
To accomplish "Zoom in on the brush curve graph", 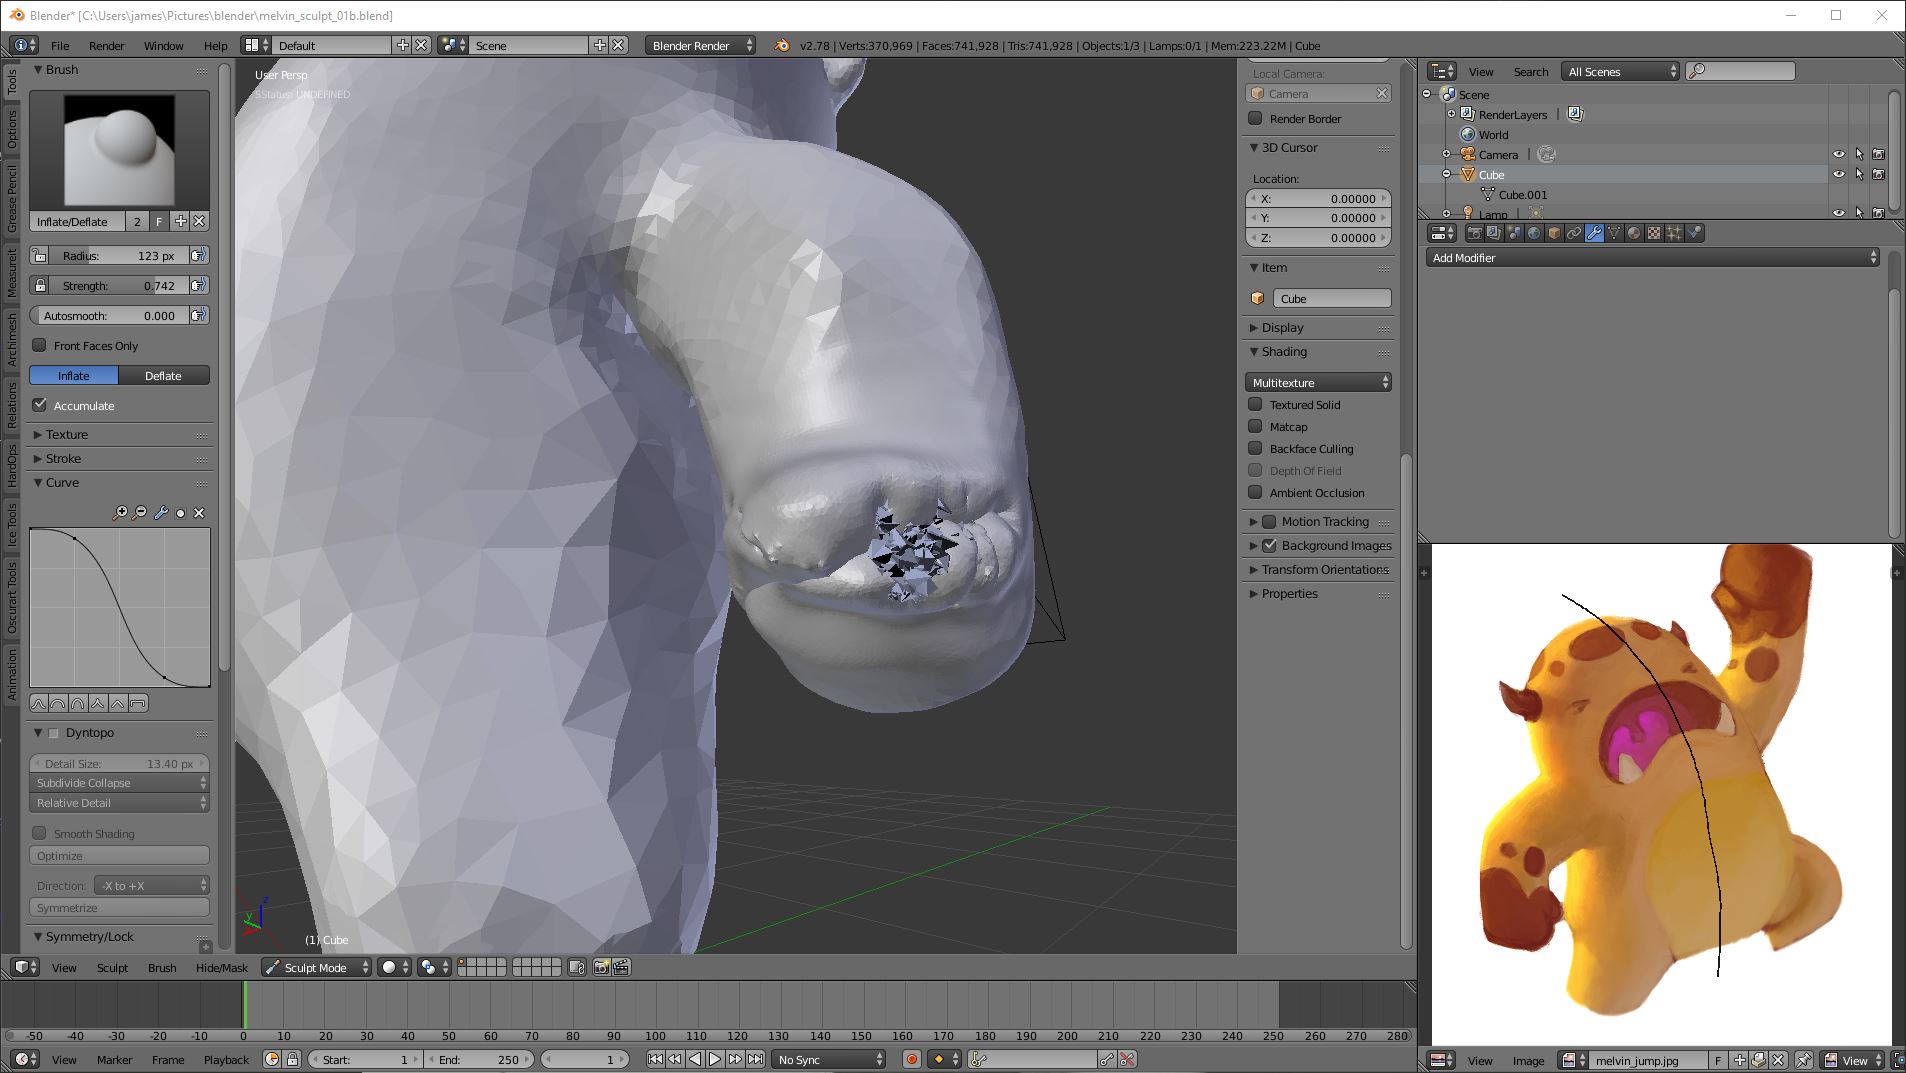I will 121,513.
